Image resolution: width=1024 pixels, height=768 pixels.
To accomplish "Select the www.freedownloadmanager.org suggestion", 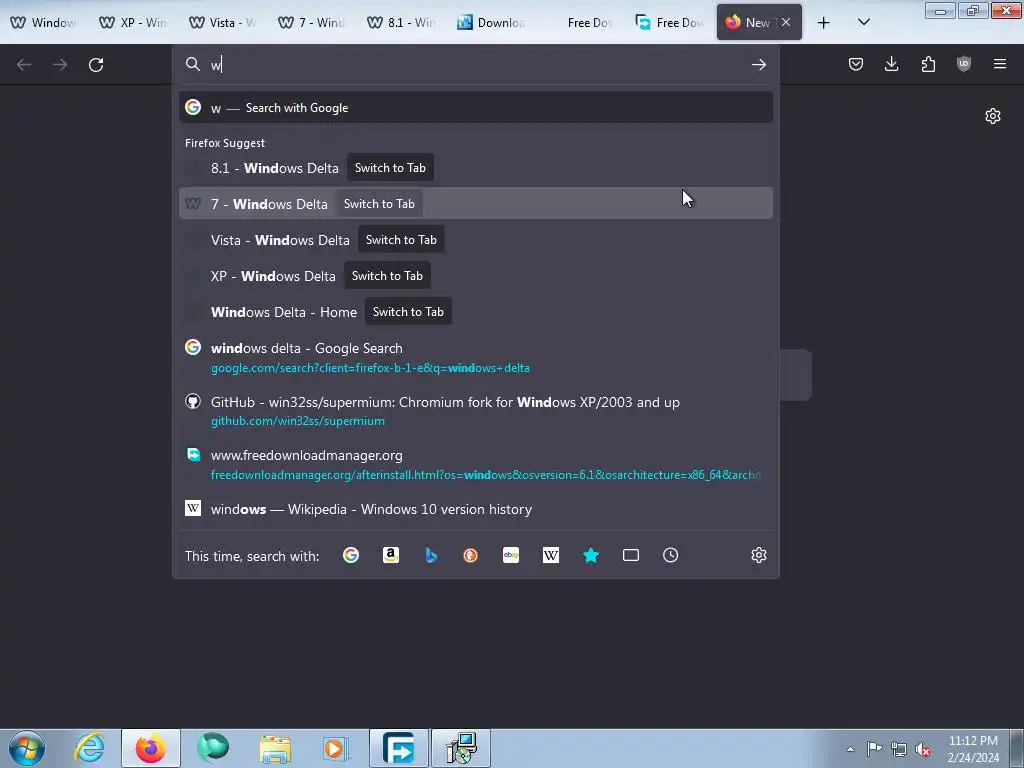I will (x=475, y=464).
